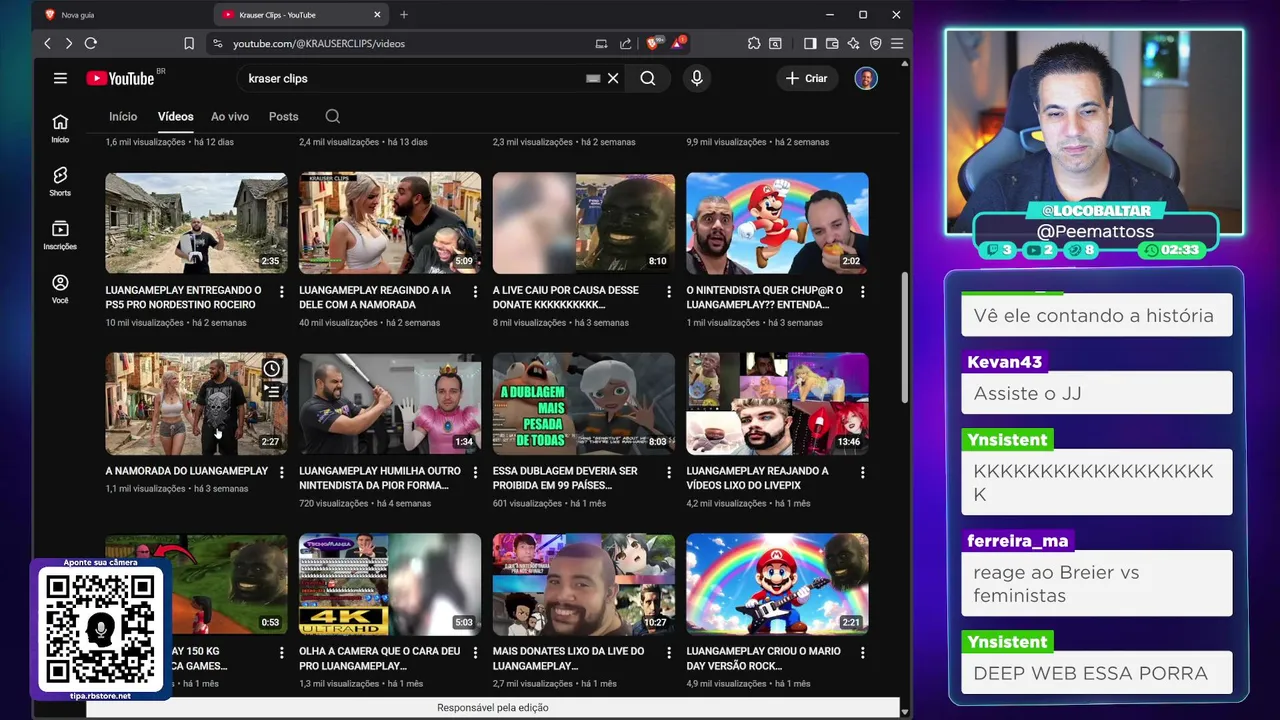This screenshot has height=720, width=1280.
Task: Open options for HUMILHA OUTRO NINTENDISTA video
Action: click(475, 472)
